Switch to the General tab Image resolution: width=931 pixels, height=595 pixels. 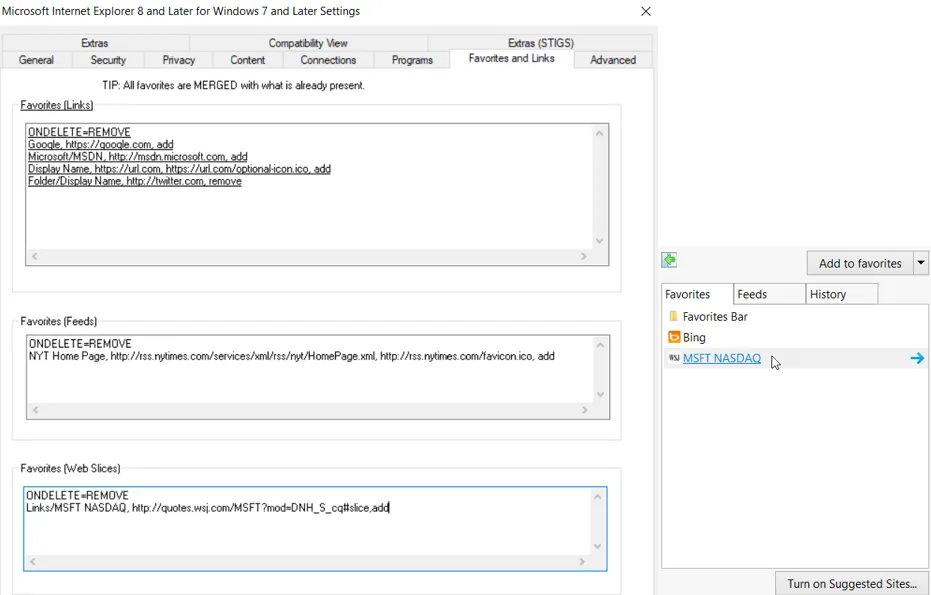36,60
